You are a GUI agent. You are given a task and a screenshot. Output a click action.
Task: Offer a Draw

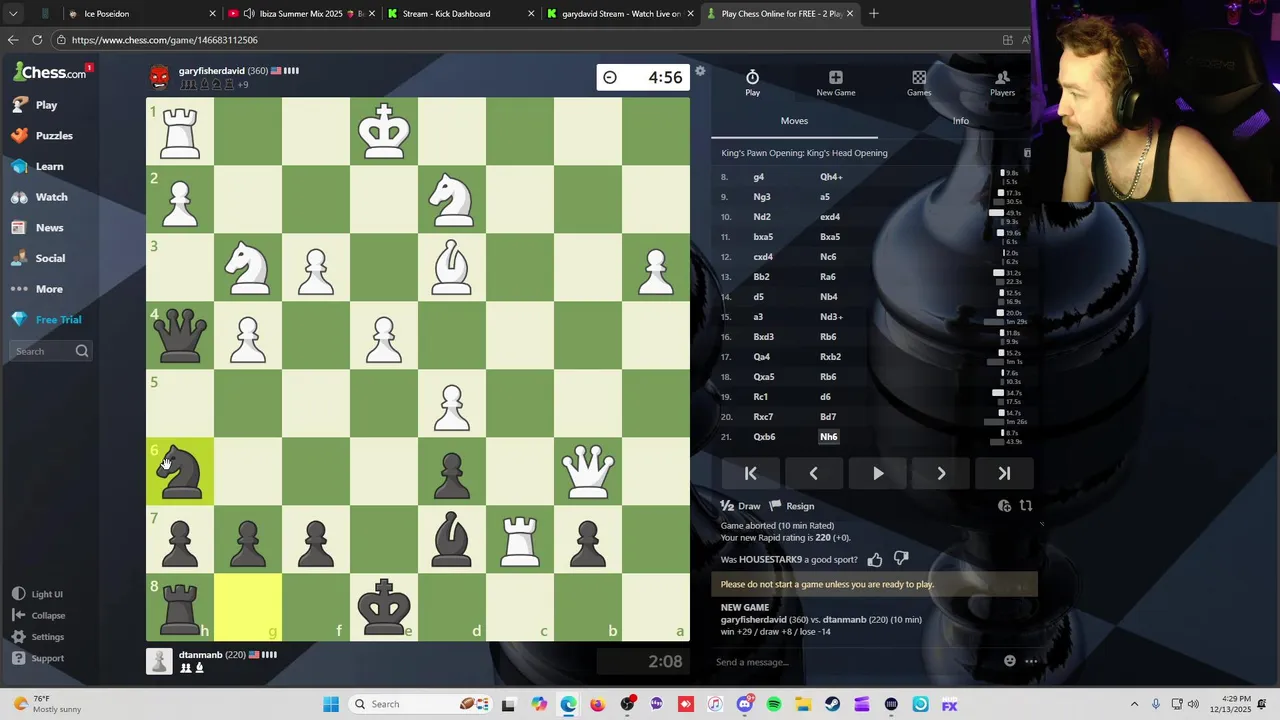pyautogui.click(x=741, y=506)
